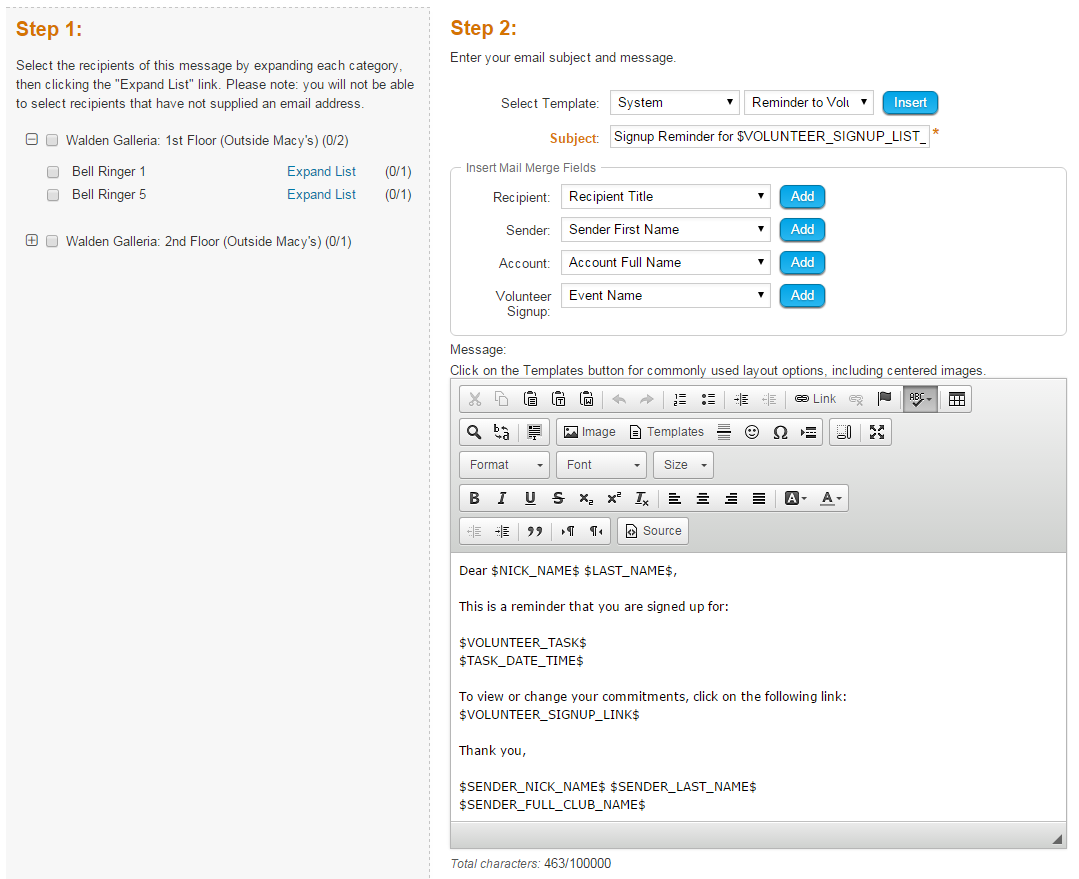Click the Insert template button
The width and height of the screenshot is (1079, 879).
(909, 102)
